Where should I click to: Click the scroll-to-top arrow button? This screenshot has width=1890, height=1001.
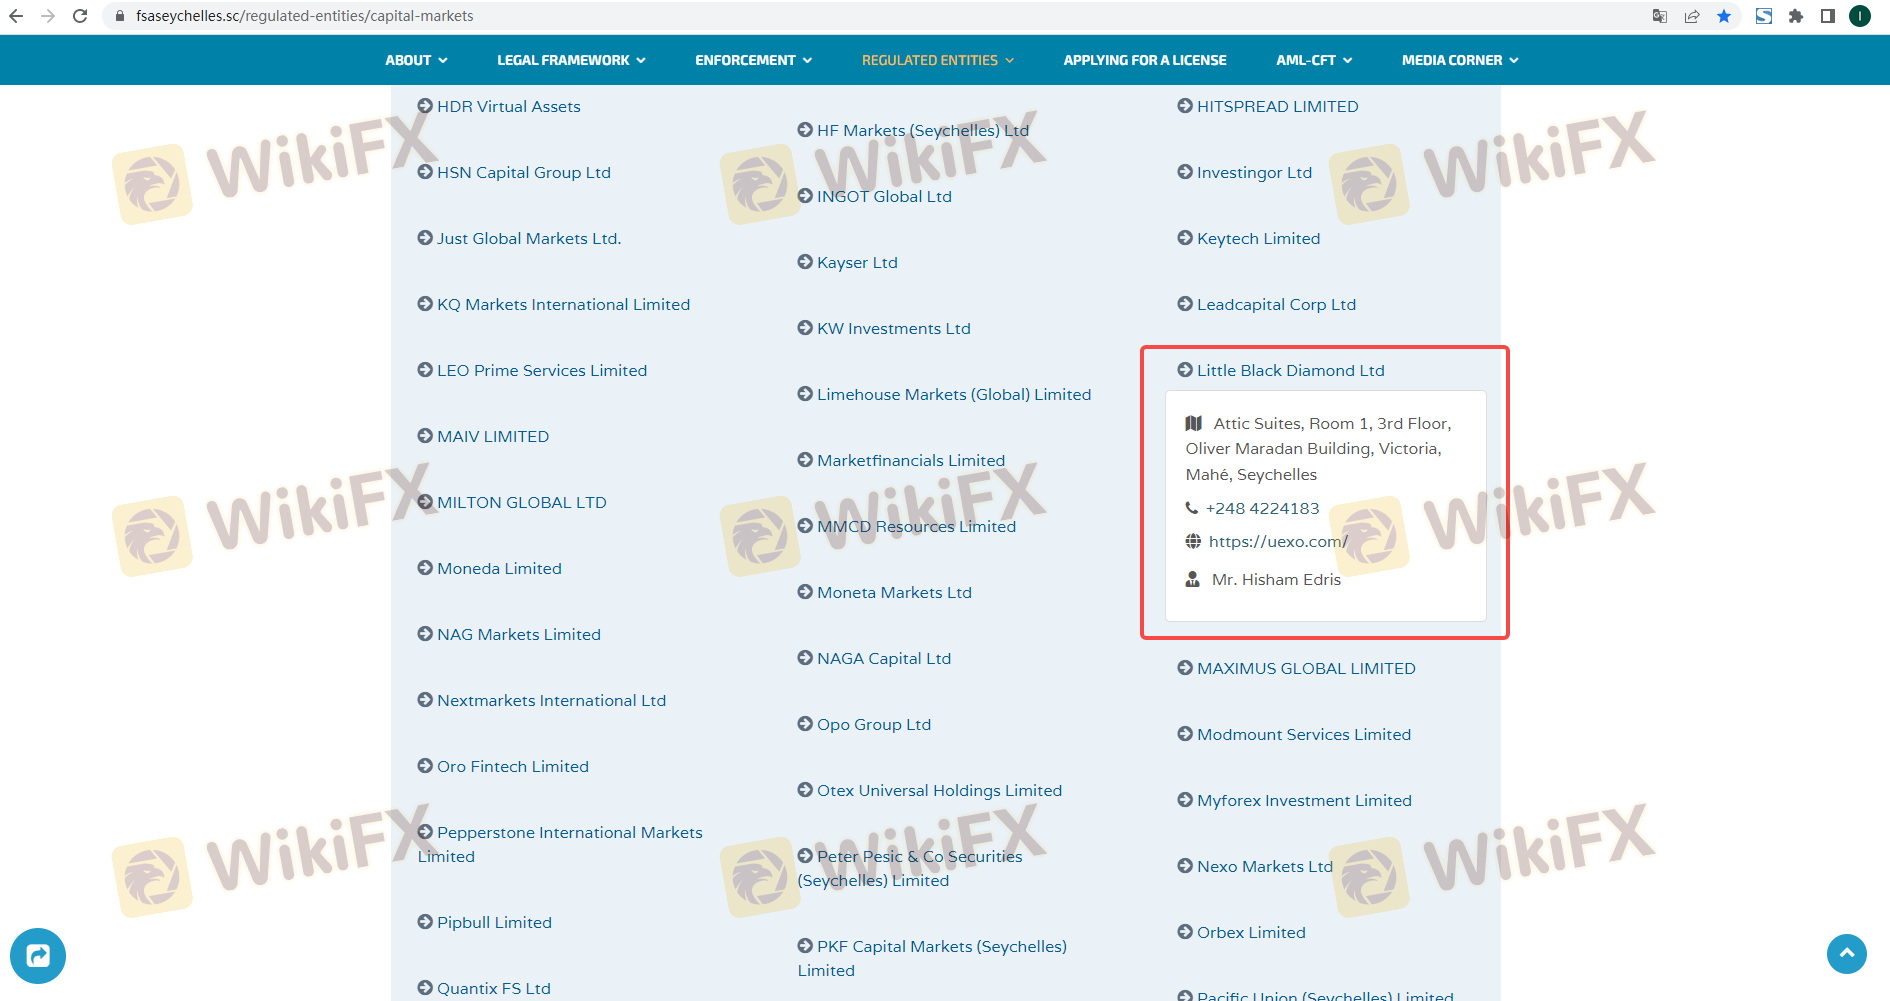point(1846,953)
